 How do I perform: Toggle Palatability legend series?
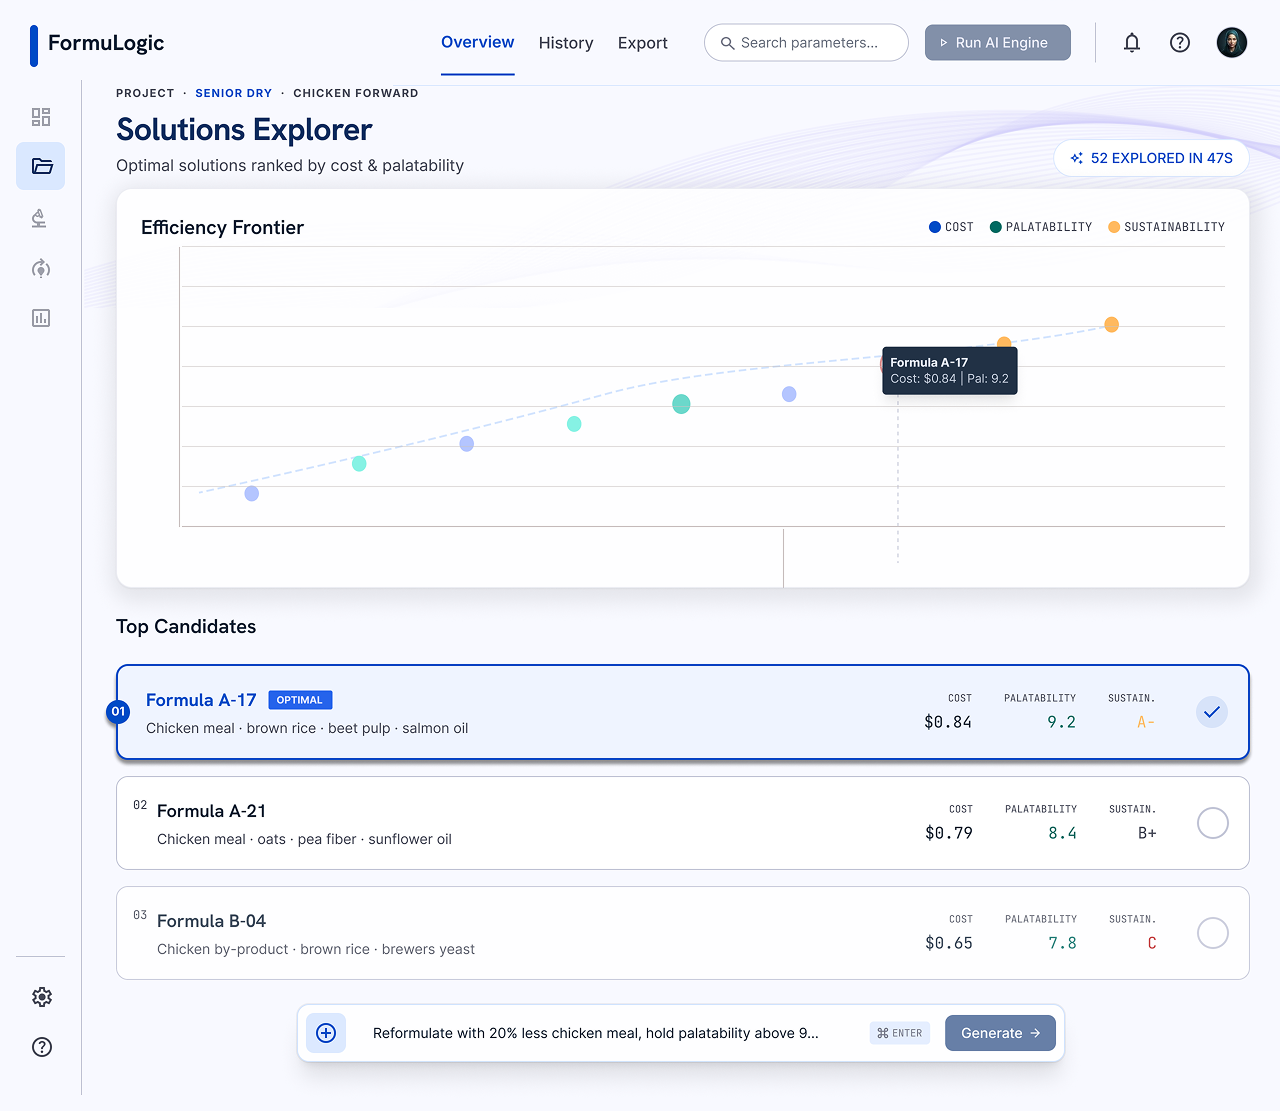point(1041,227)
